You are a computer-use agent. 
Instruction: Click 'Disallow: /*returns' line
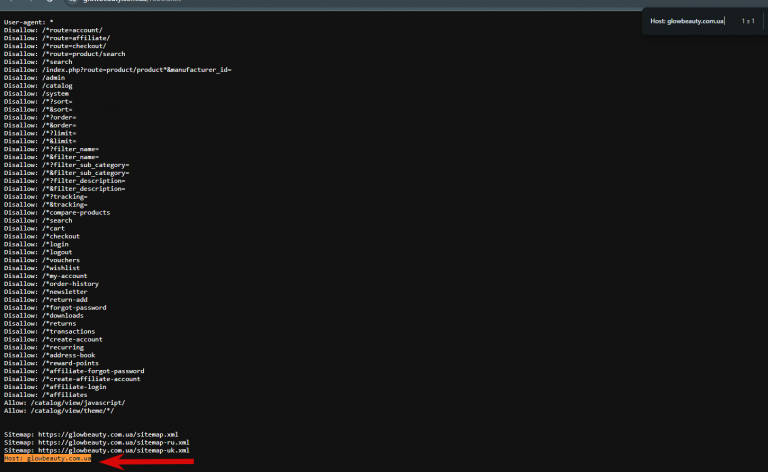[40, 323]
